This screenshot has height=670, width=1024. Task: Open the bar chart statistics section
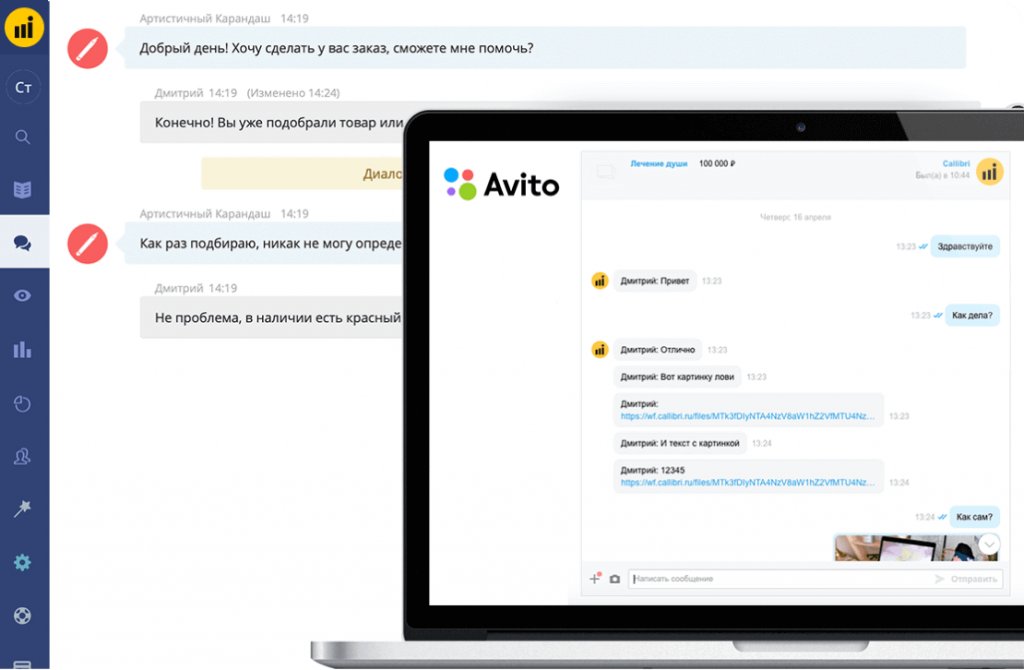coord(24,349)
